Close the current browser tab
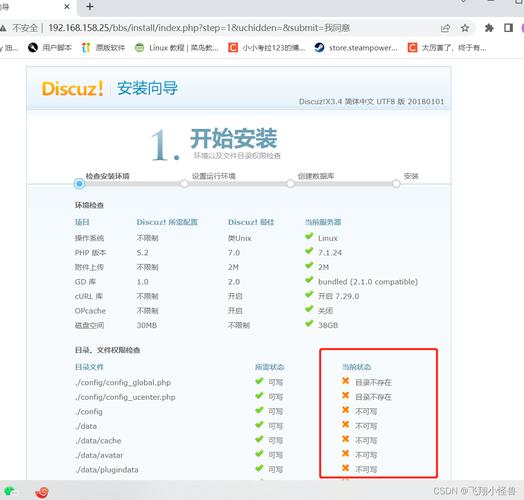The width and height of the screenshot is (524, 500). (x=67, y=6)
